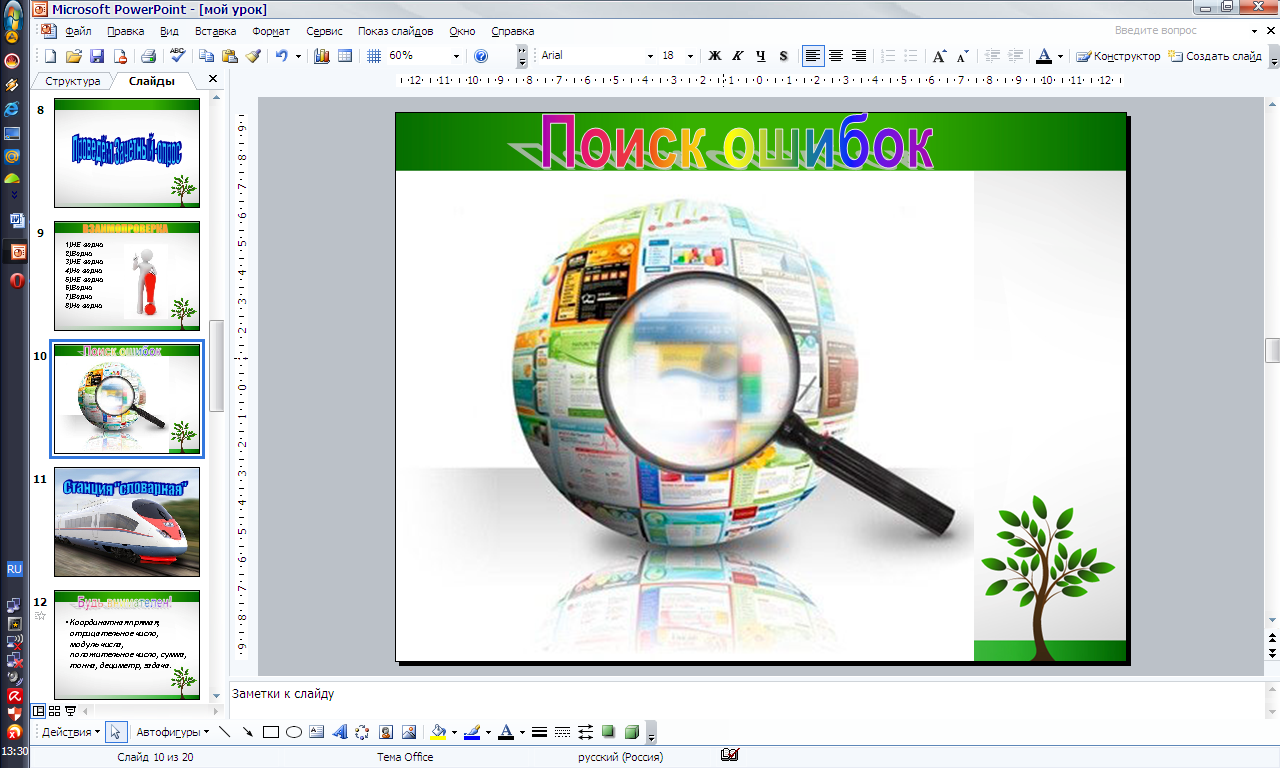Toggle align left text button

tap(813, 56)
